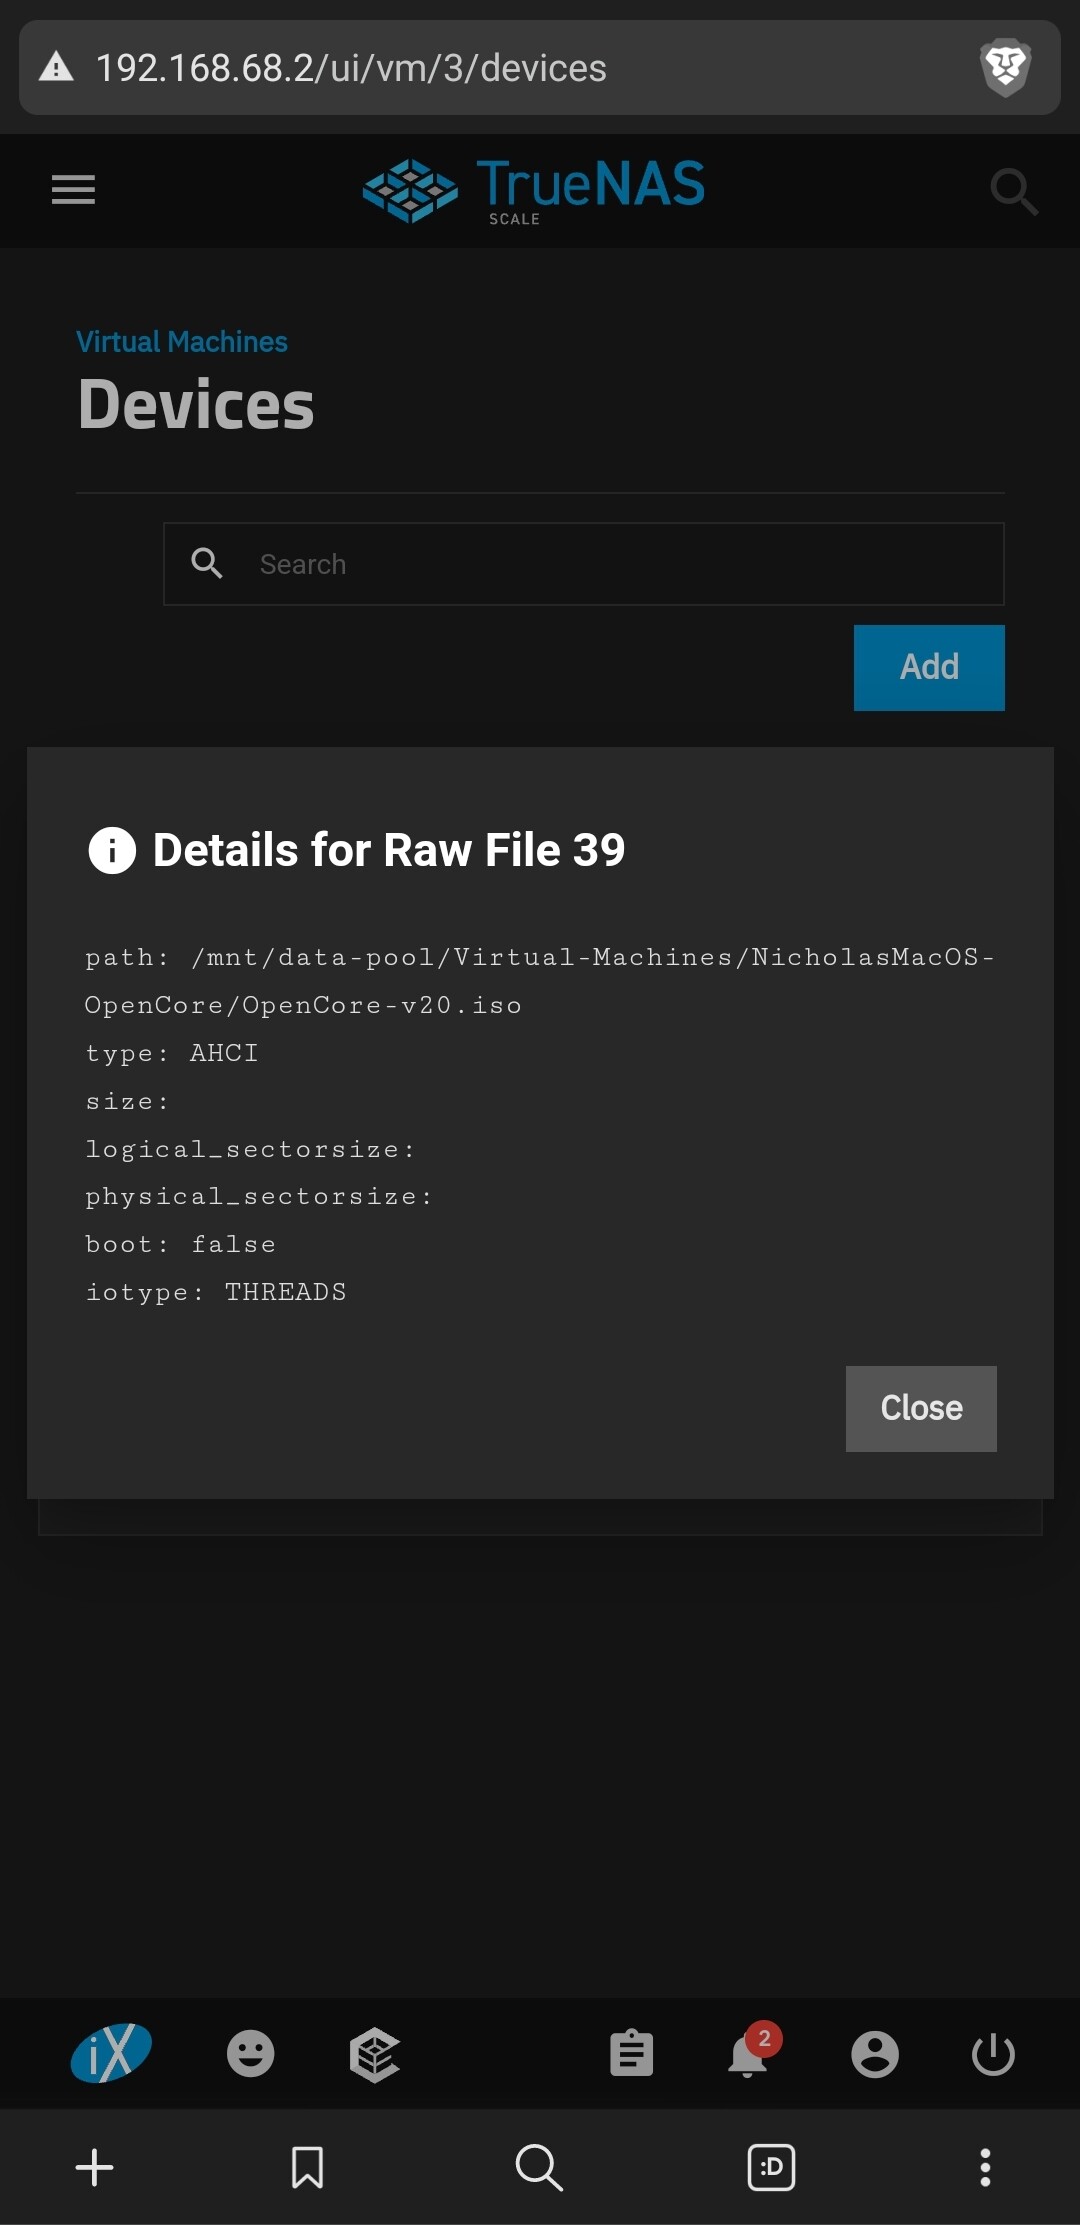Click the power button icon
This screenshot has width=1080, height=2225.
pyautogui.click(x=993, y=2054)
